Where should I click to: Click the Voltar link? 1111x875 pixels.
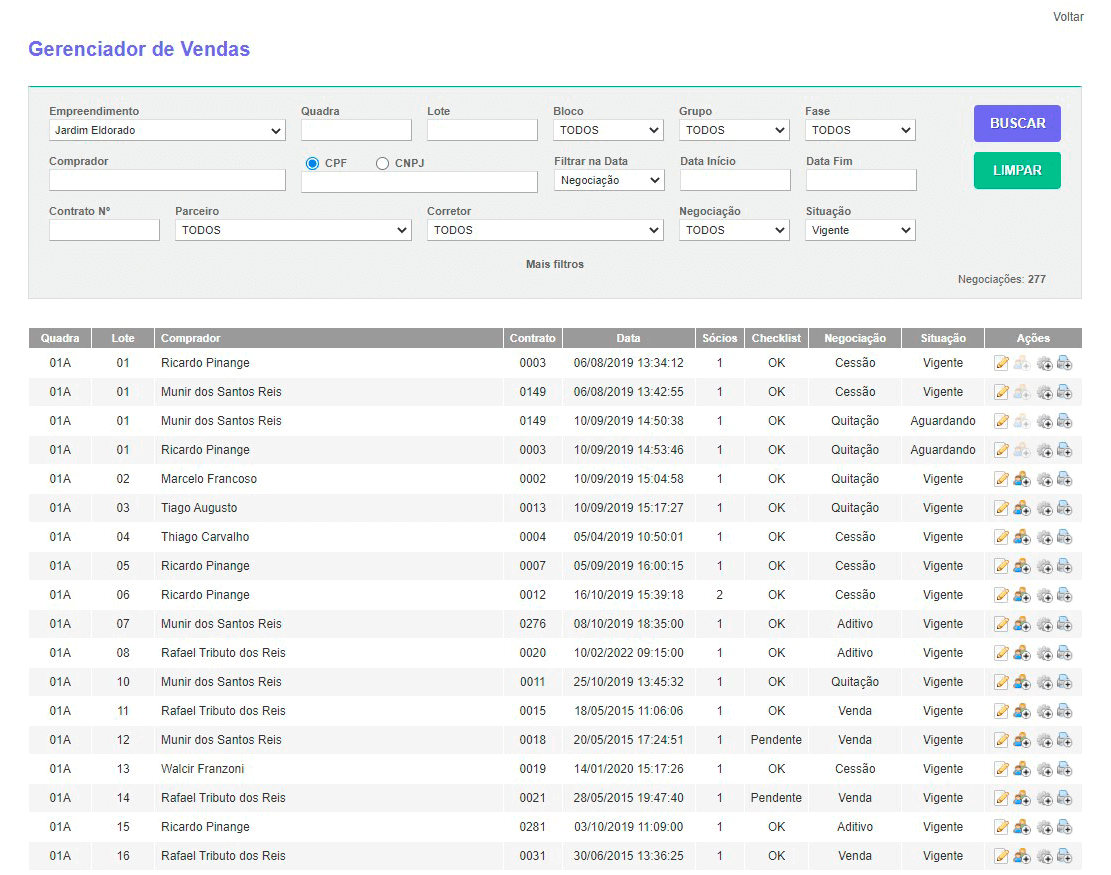1068,17
